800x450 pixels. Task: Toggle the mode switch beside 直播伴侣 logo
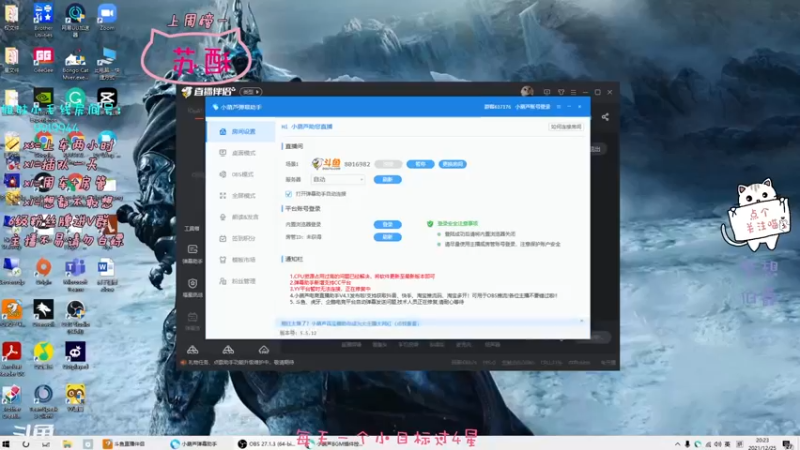[x=251, y=92]
